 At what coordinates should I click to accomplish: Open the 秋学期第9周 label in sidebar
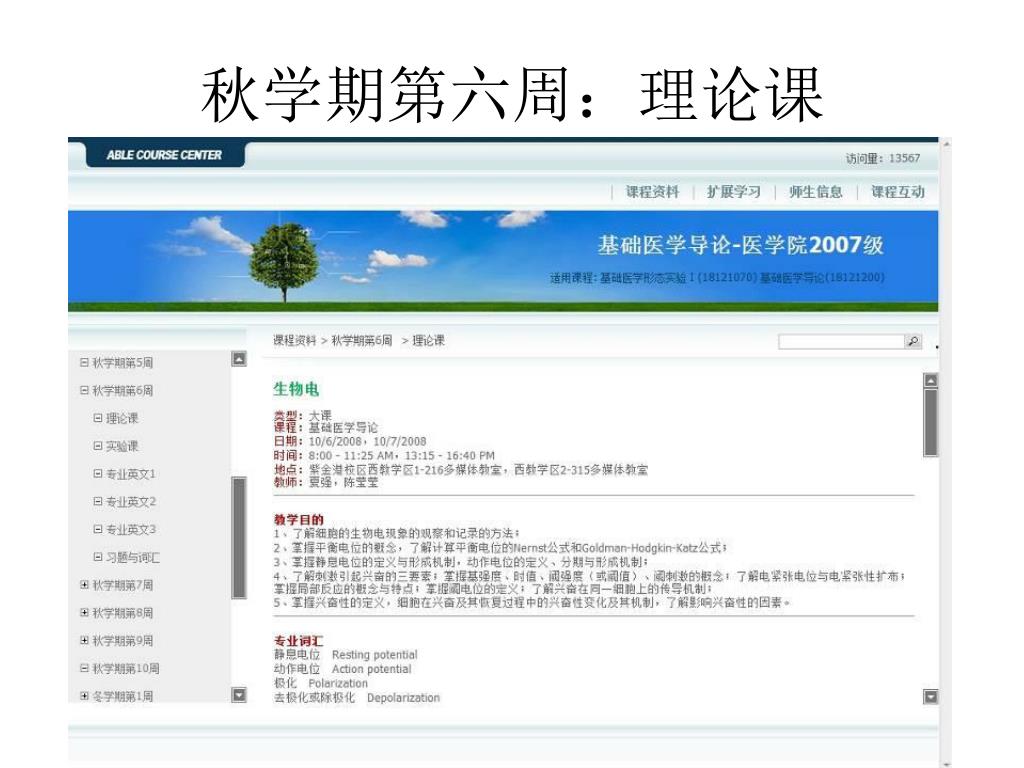point(123,641)
